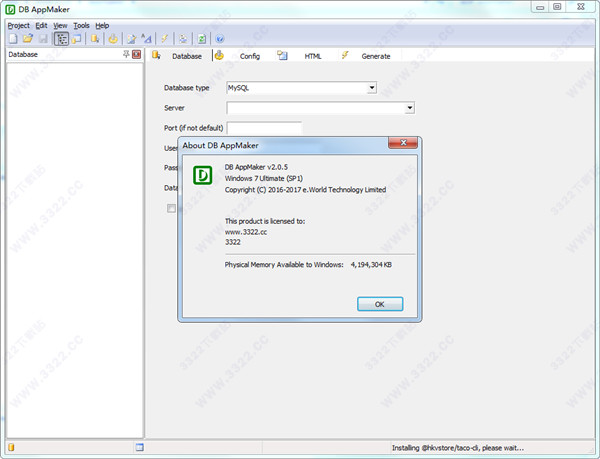
Task: Open the Project menu
Action: [18, 26]
